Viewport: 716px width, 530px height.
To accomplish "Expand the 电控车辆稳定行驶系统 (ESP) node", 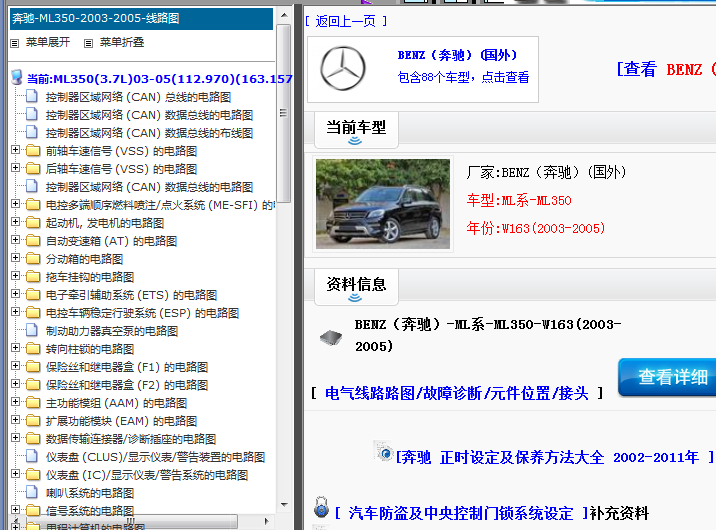I will pyautogui.click(x=16, y=312).
